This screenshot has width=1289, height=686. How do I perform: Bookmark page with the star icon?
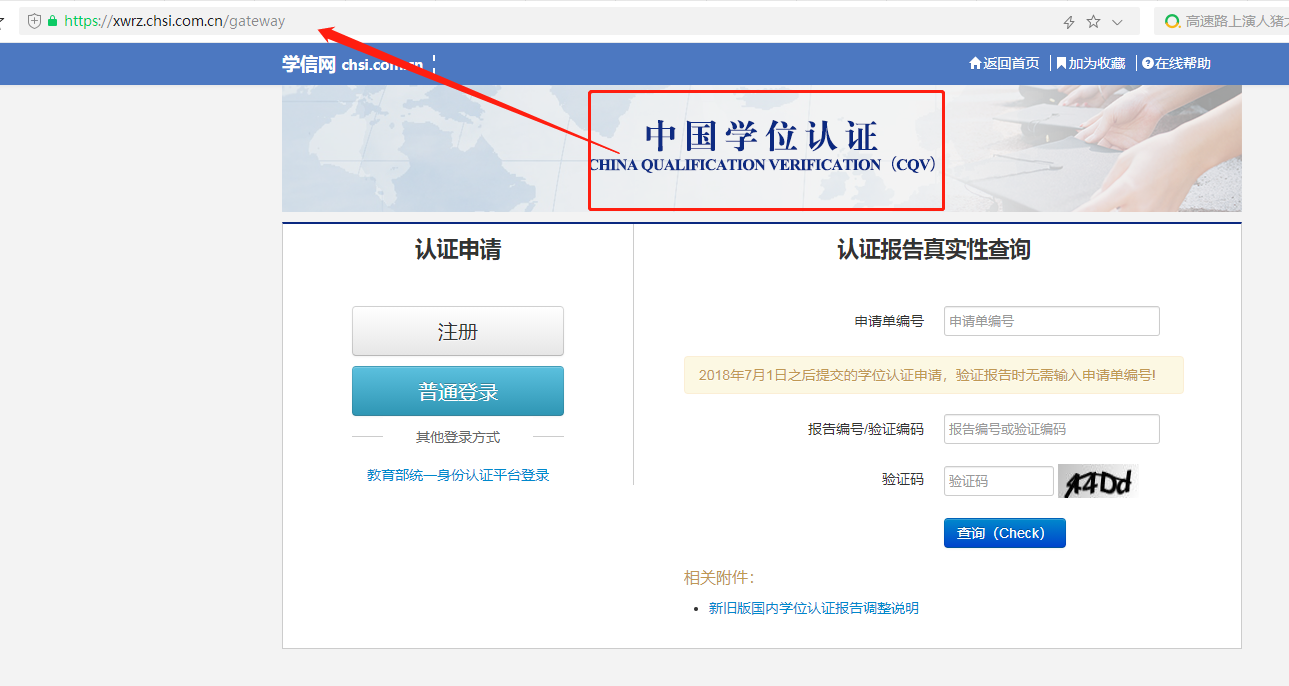1093,22
